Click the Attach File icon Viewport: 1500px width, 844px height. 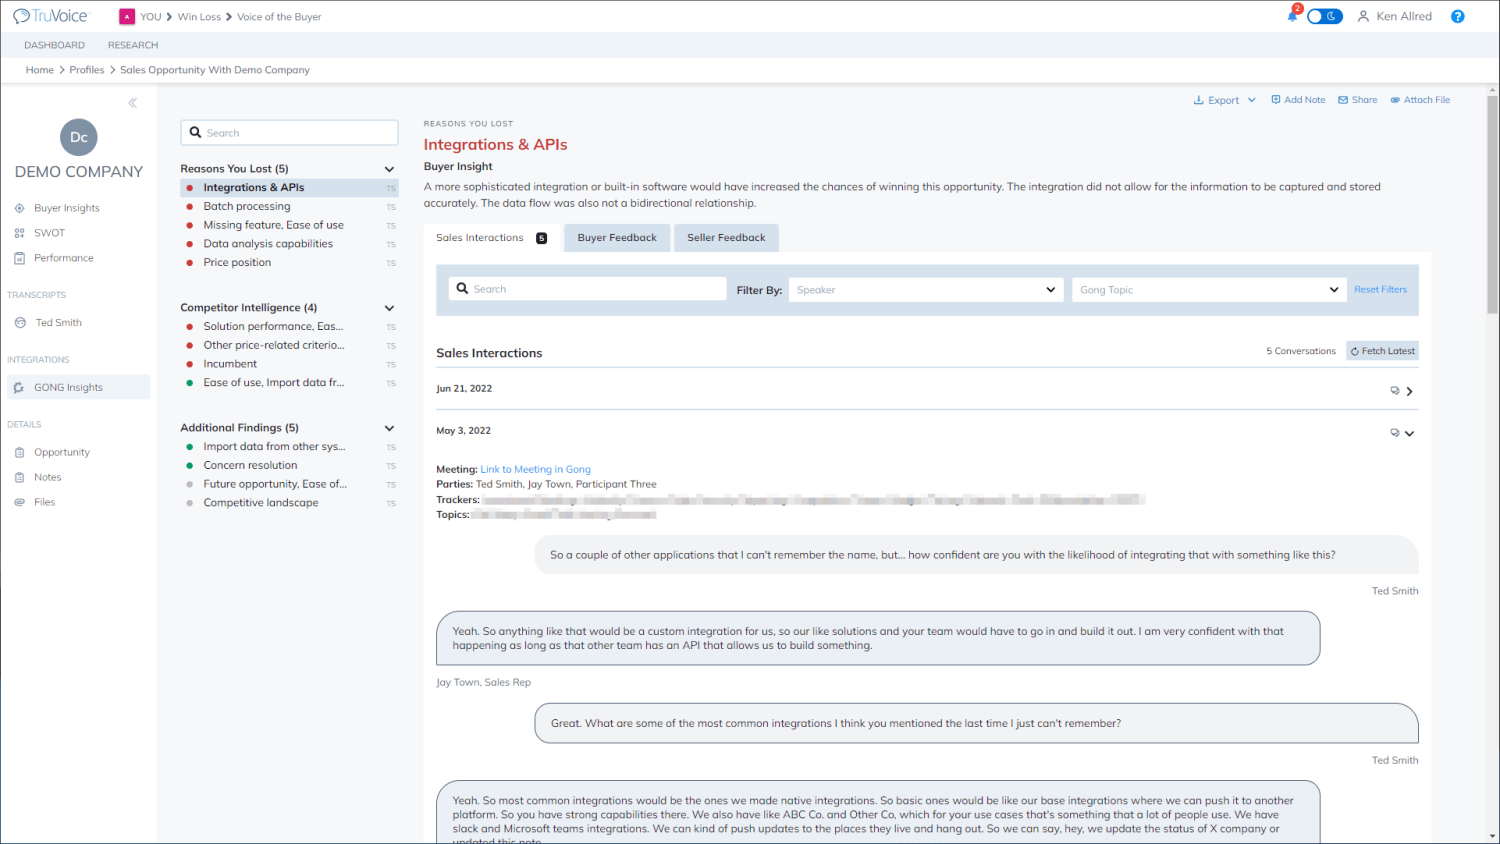click(1395, 100)
